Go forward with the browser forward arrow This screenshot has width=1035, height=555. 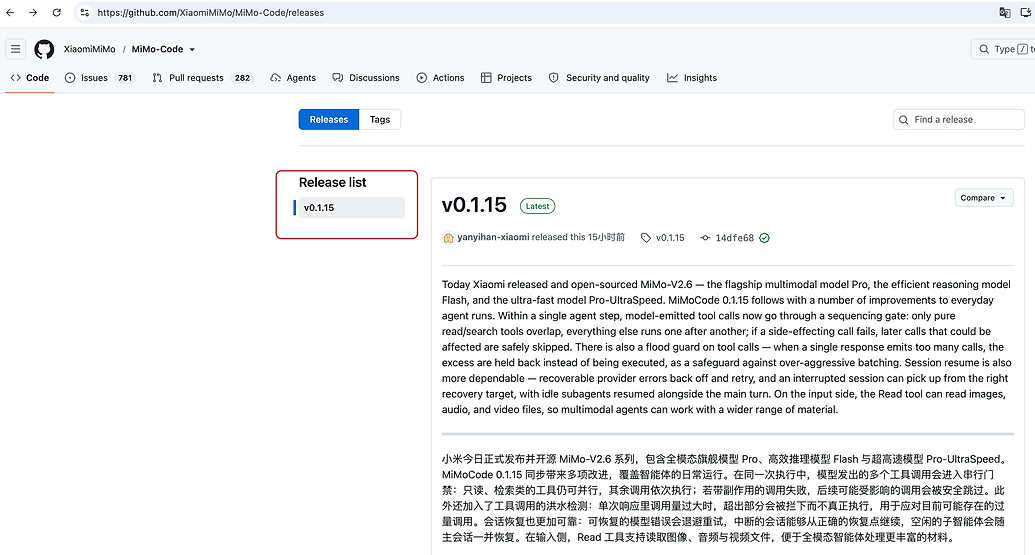[33, 13]
